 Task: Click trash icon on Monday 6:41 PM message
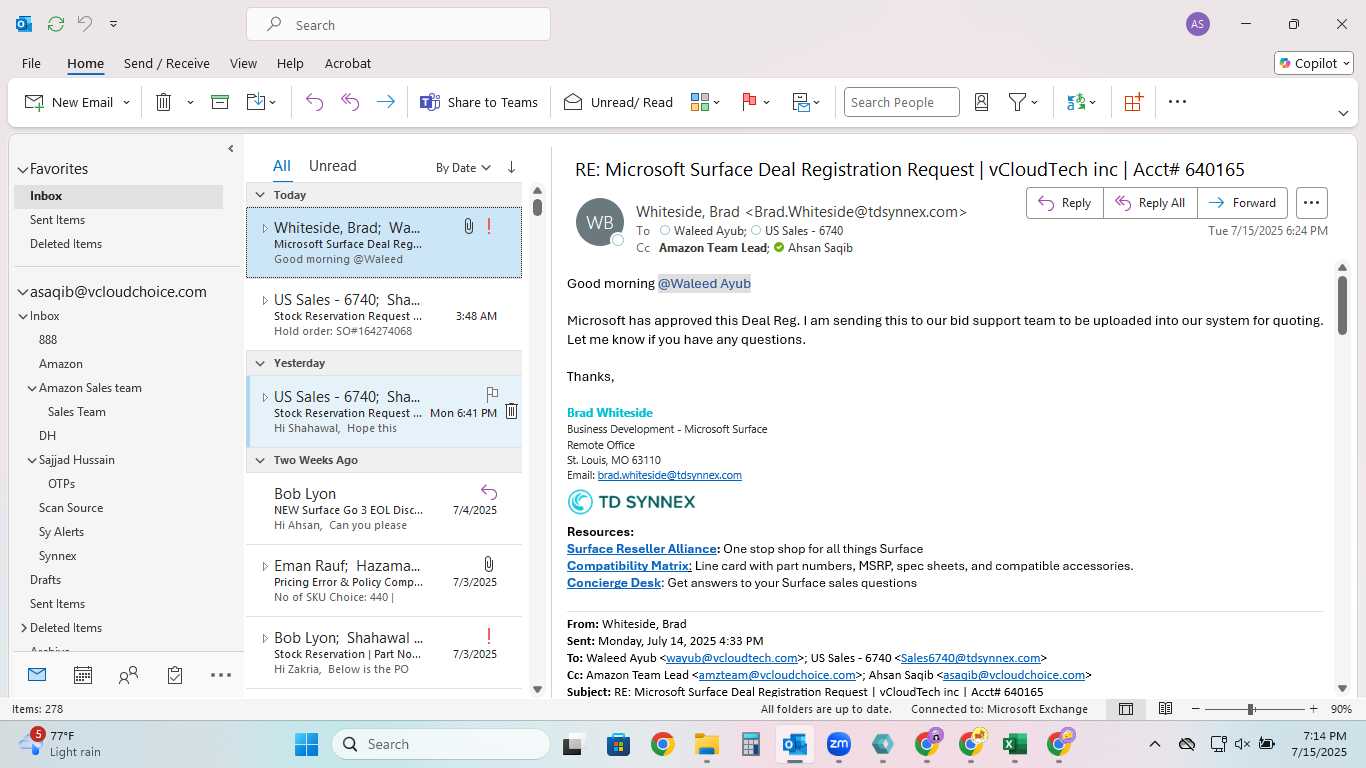511,411
